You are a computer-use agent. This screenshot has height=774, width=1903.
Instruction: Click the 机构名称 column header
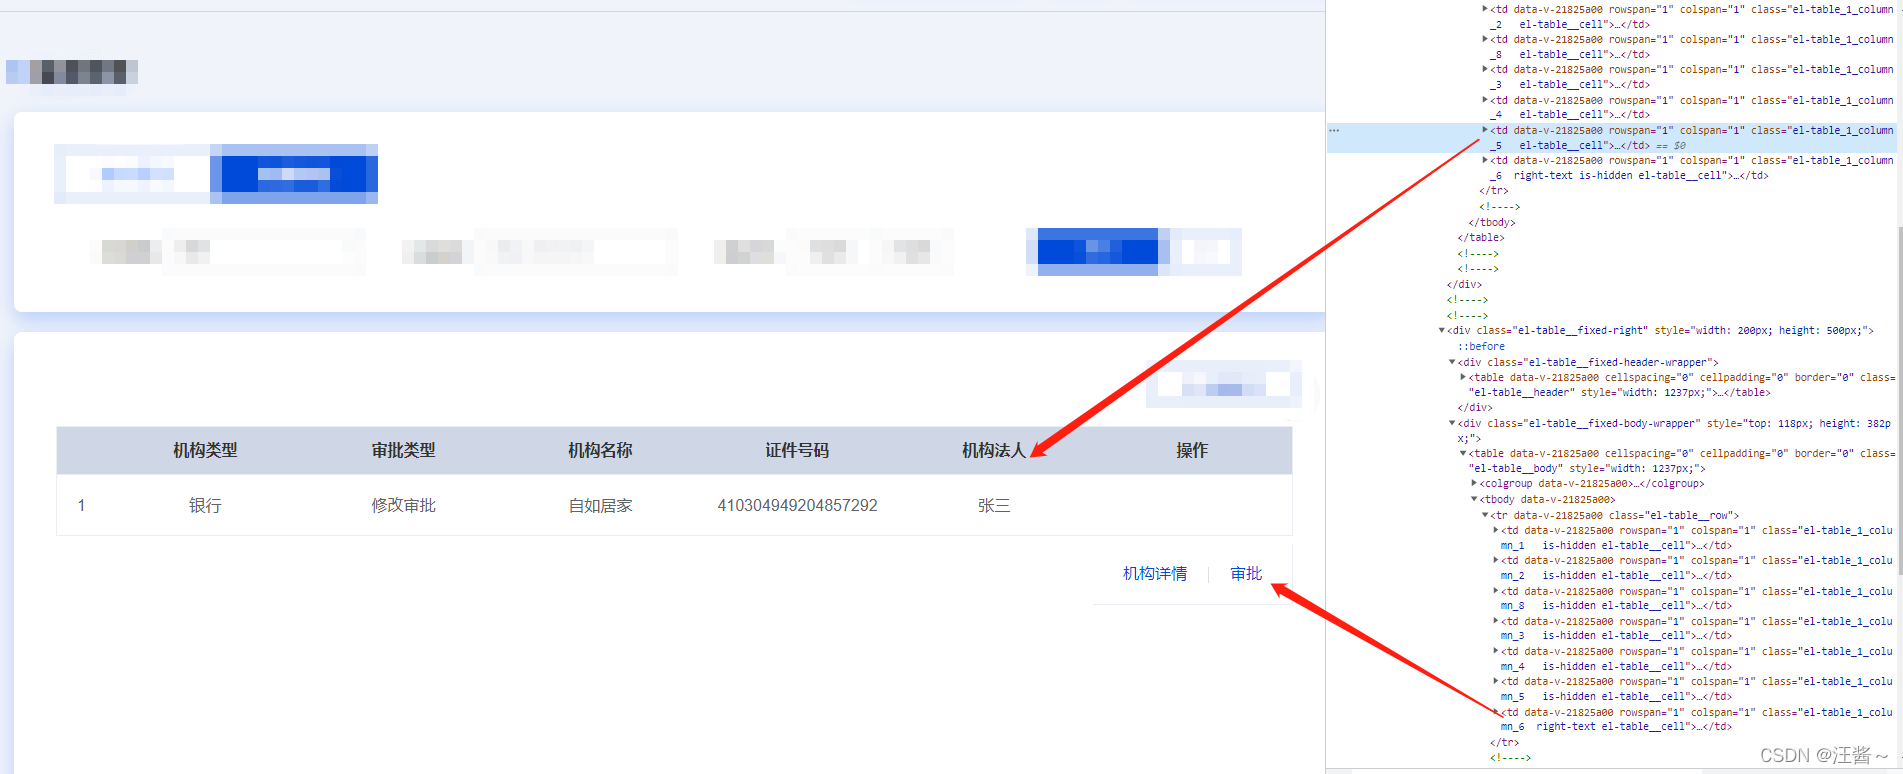tap(600, 450)
